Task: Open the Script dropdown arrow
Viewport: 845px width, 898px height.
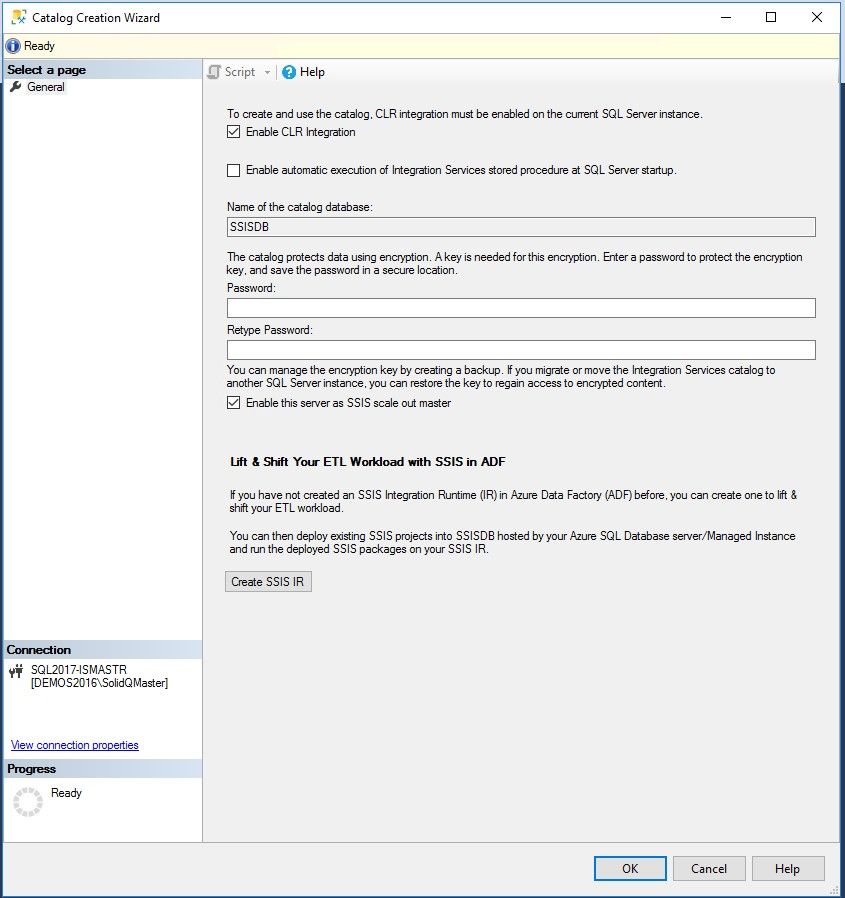Action: click(267, 72)
